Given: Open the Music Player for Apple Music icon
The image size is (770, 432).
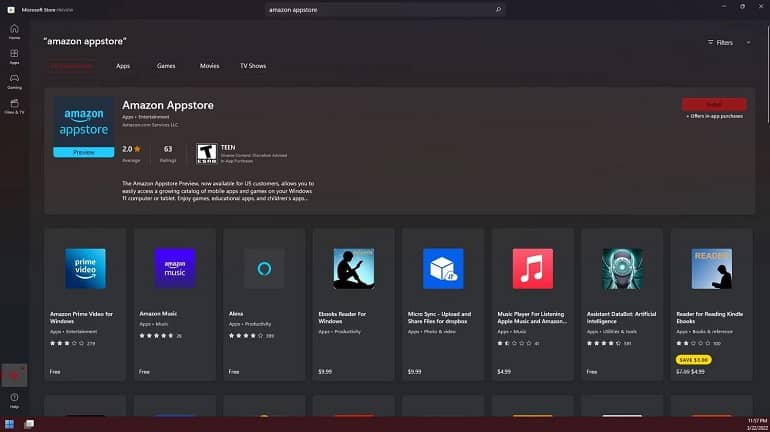Looking at the screenshot, I should [x=533, y=269].
